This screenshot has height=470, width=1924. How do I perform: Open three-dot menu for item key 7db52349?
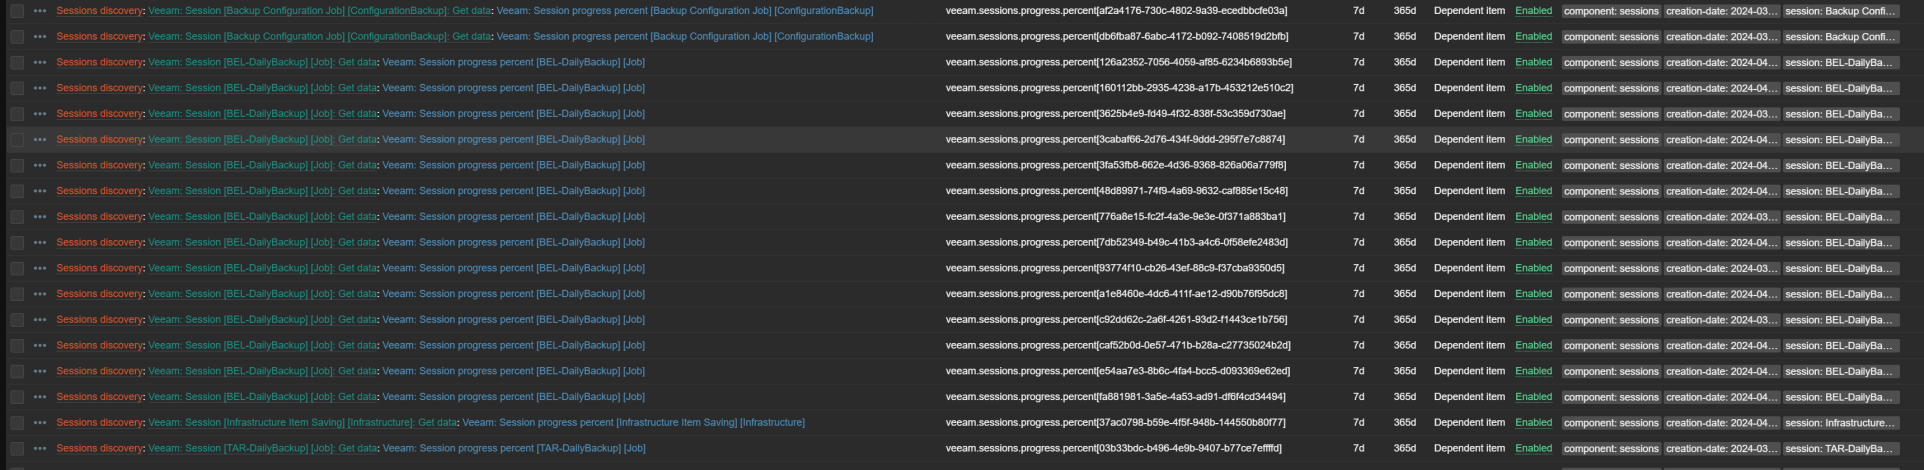coord(40,243)
